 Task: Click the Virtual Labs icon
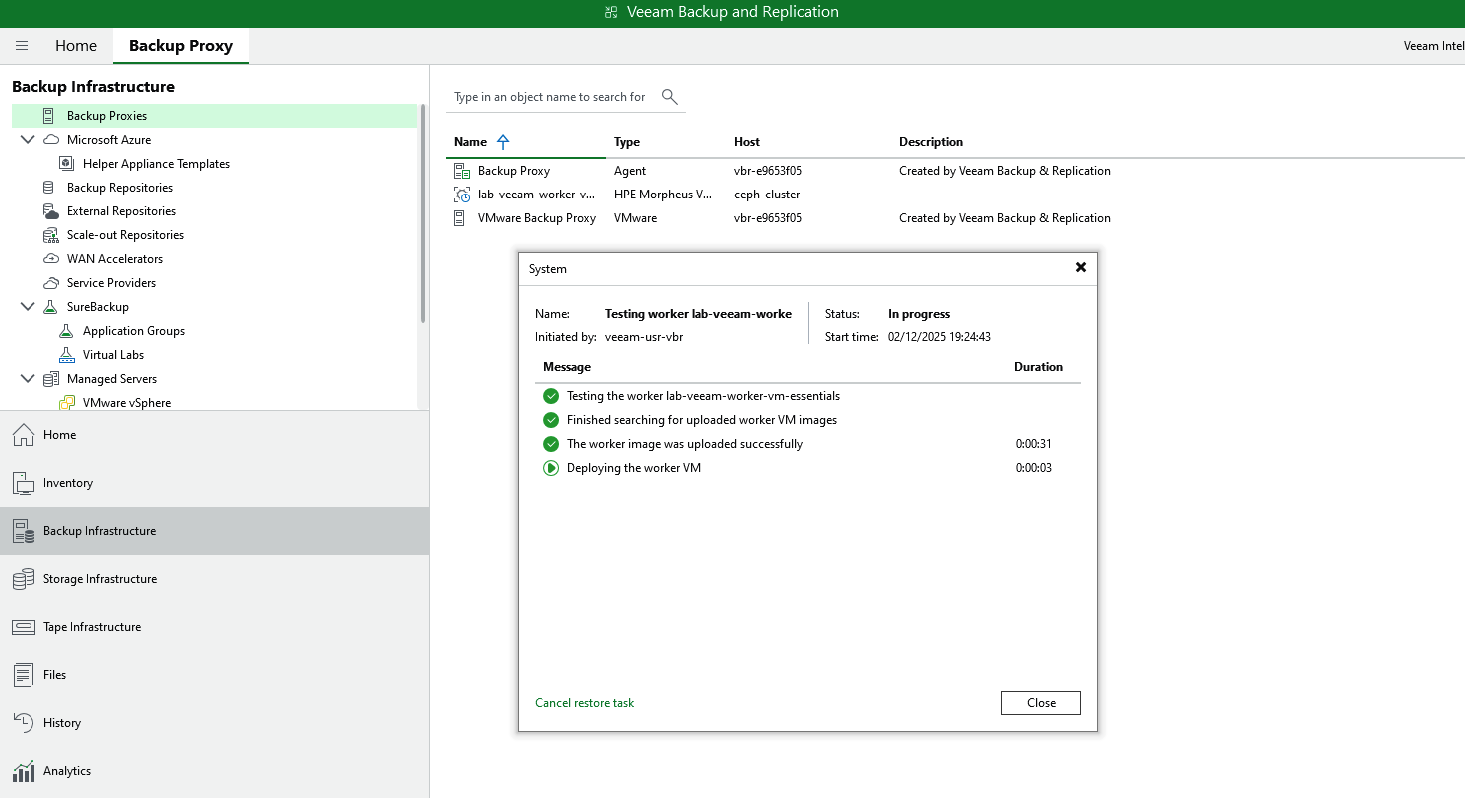[67, 355]
